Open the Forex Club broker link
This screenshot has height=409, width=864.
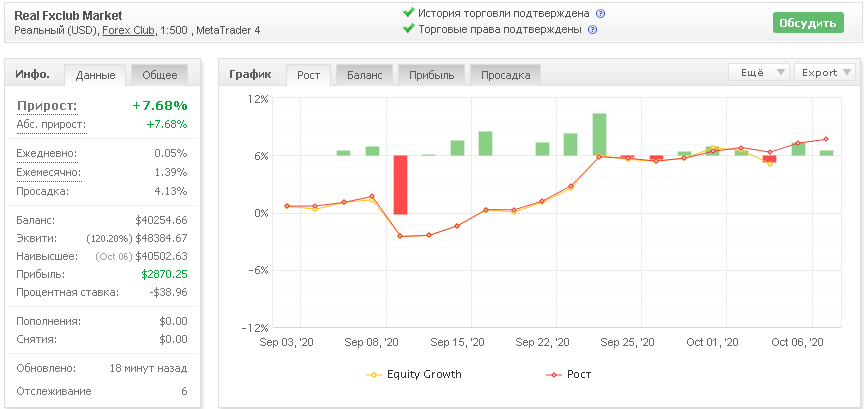[128, 31]
